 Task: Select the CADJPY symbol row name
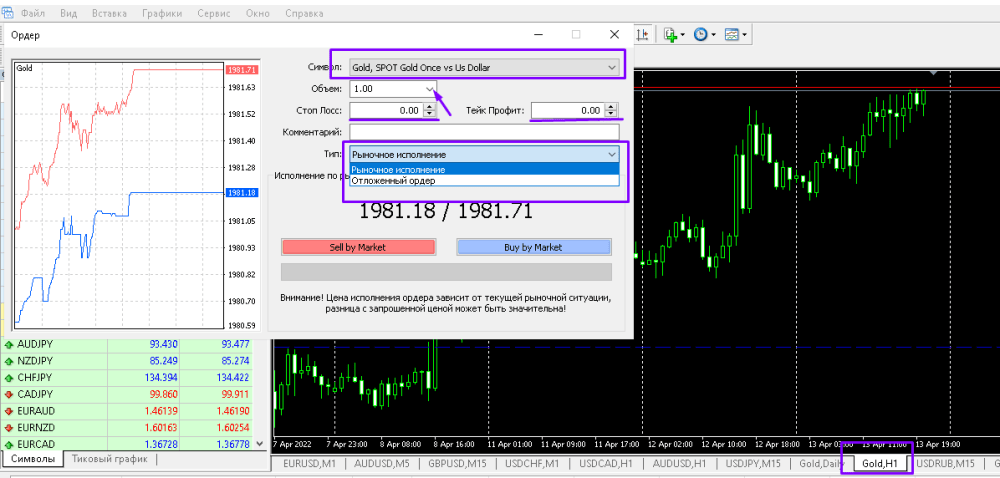tap(35, 394)
